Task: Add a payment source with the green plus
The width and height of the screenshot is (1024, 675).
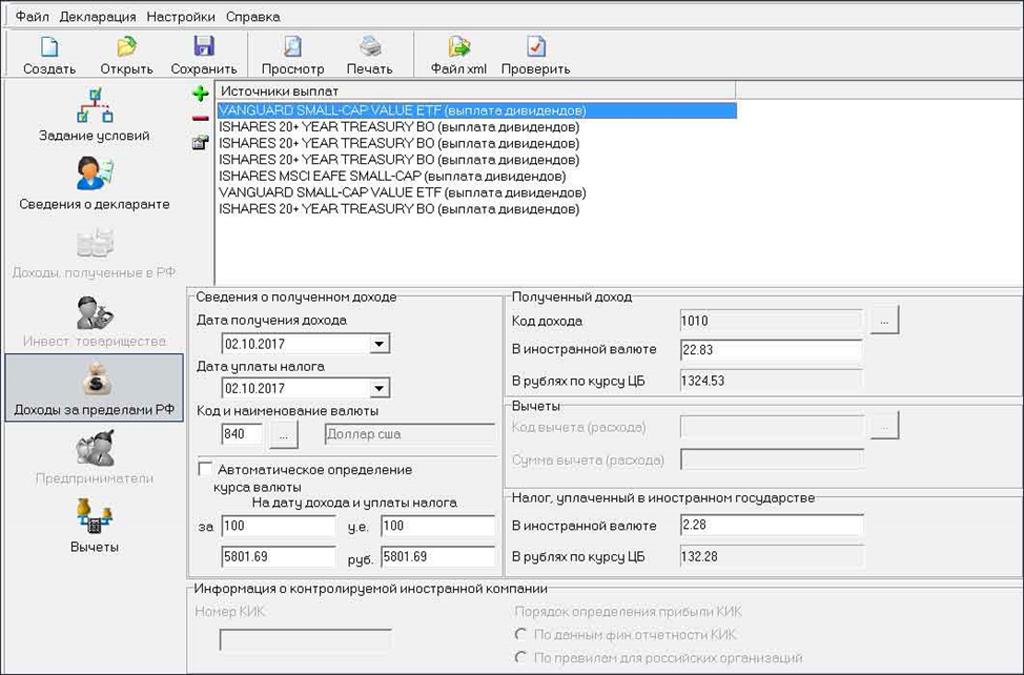Action: 200,93
